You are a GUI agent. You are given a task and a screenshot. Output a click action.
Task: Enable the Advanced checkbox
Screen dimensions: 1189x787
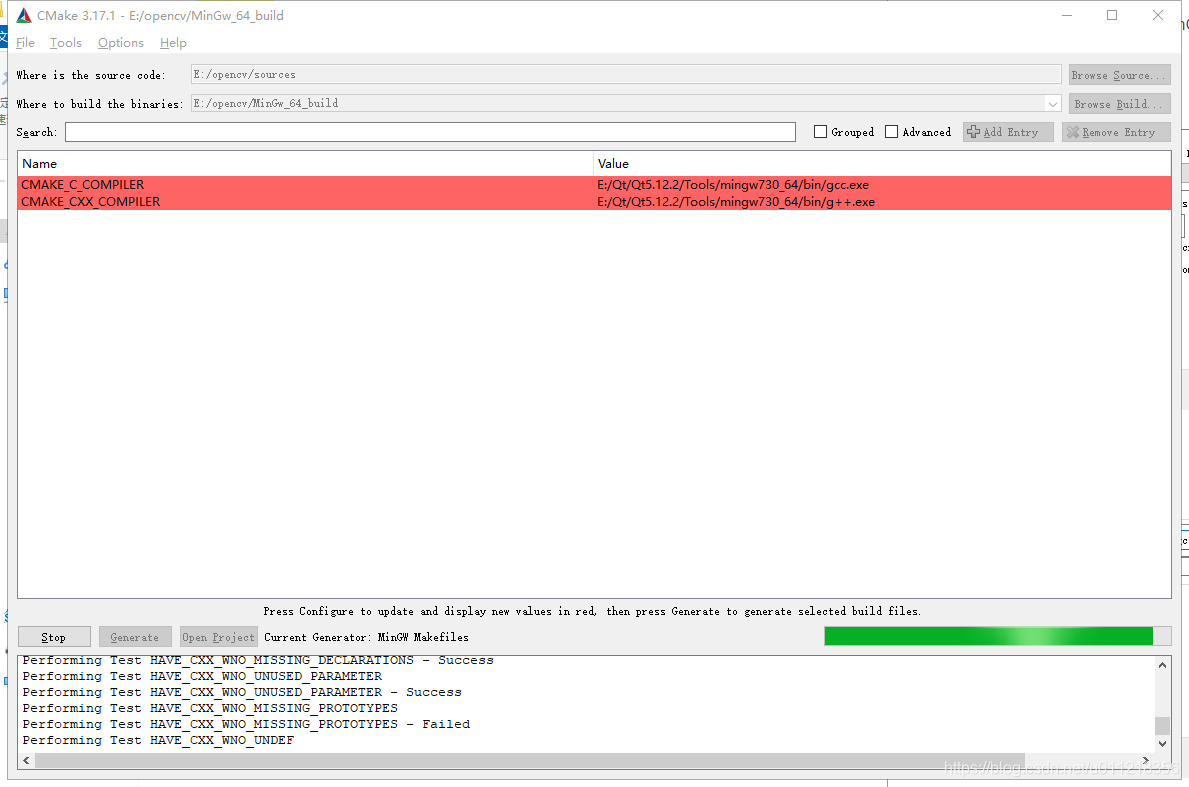coord(892,132)
